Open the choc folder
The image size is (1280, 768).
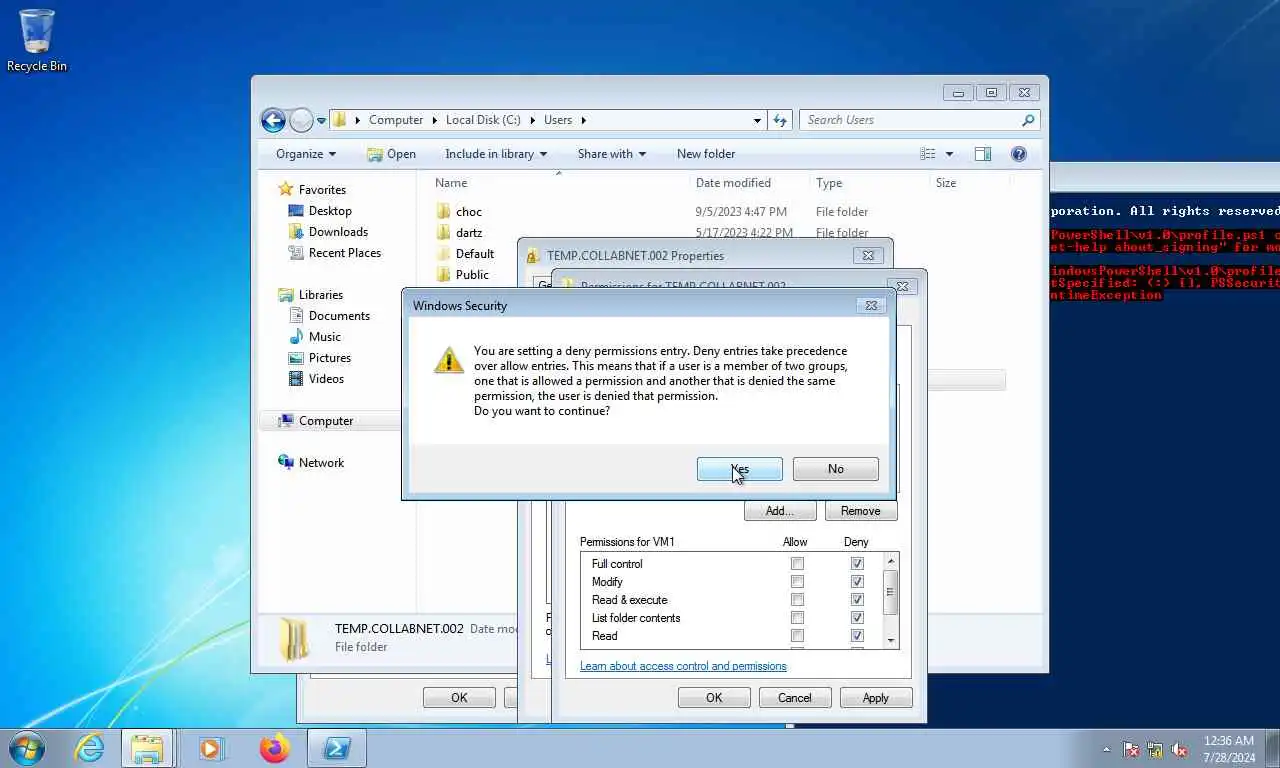469,212
